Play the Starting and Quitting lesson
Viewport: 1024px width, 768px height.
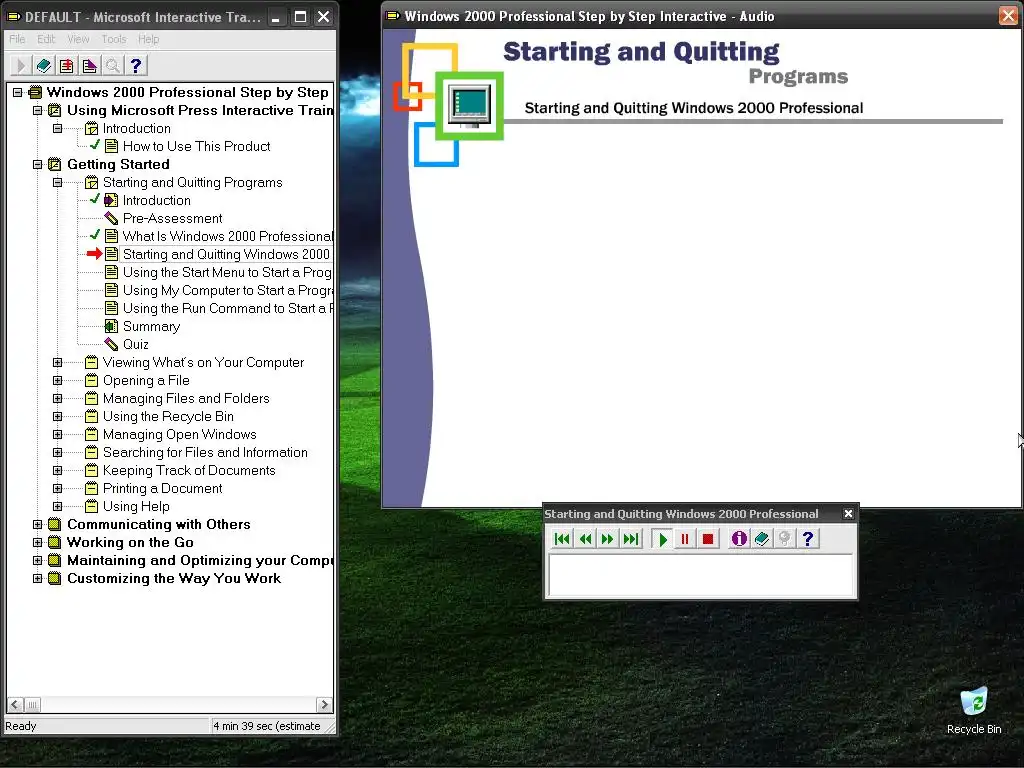click(663, 539)
